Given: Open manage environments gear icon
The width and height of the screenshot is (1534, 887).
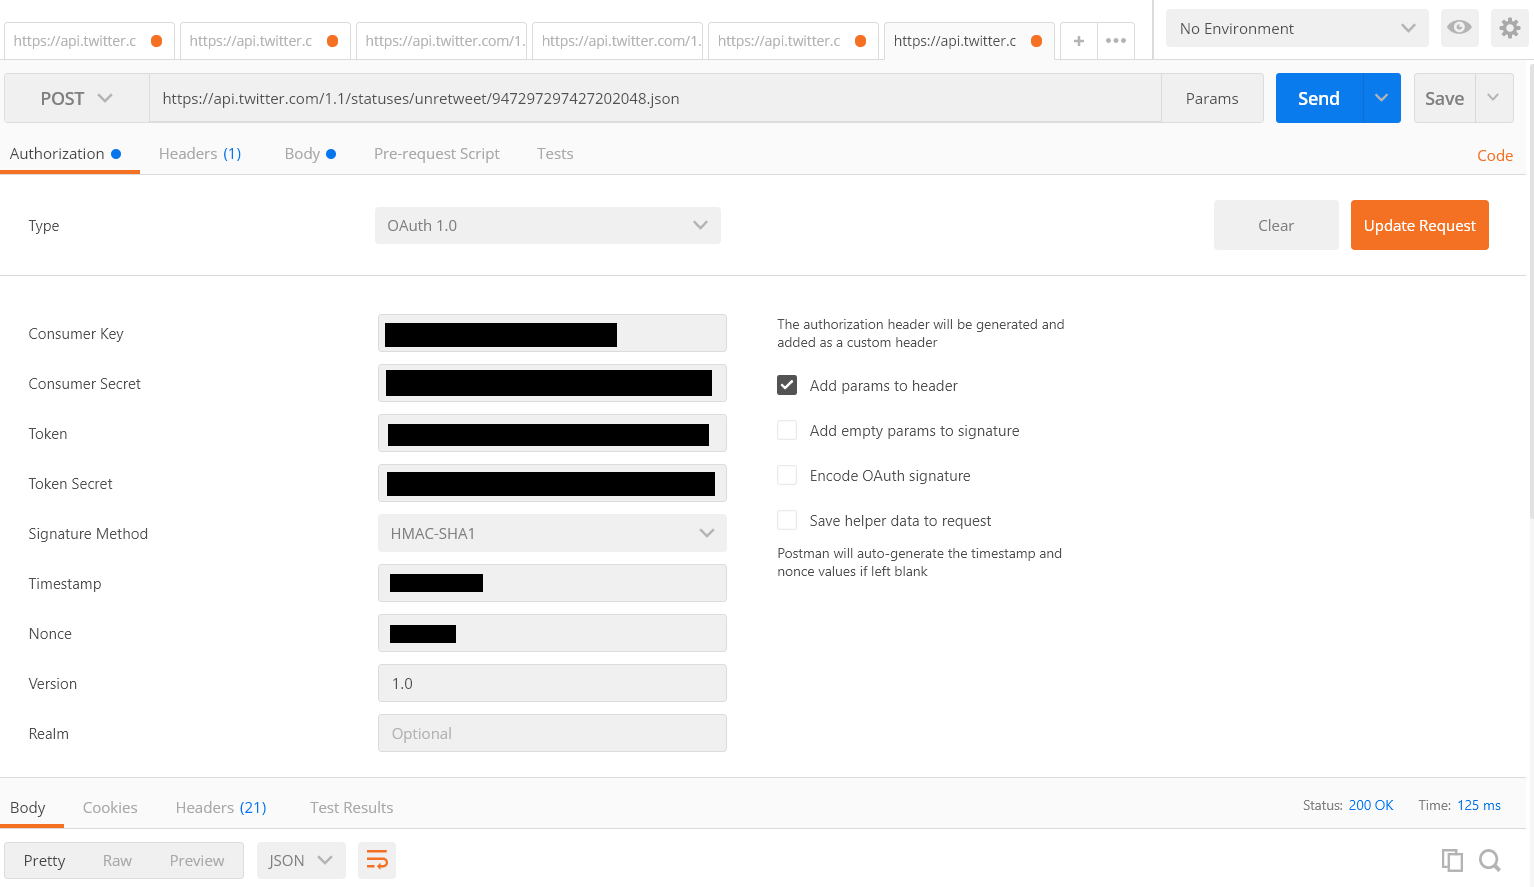Looking at the screenshot, I should pos(1509,28).
